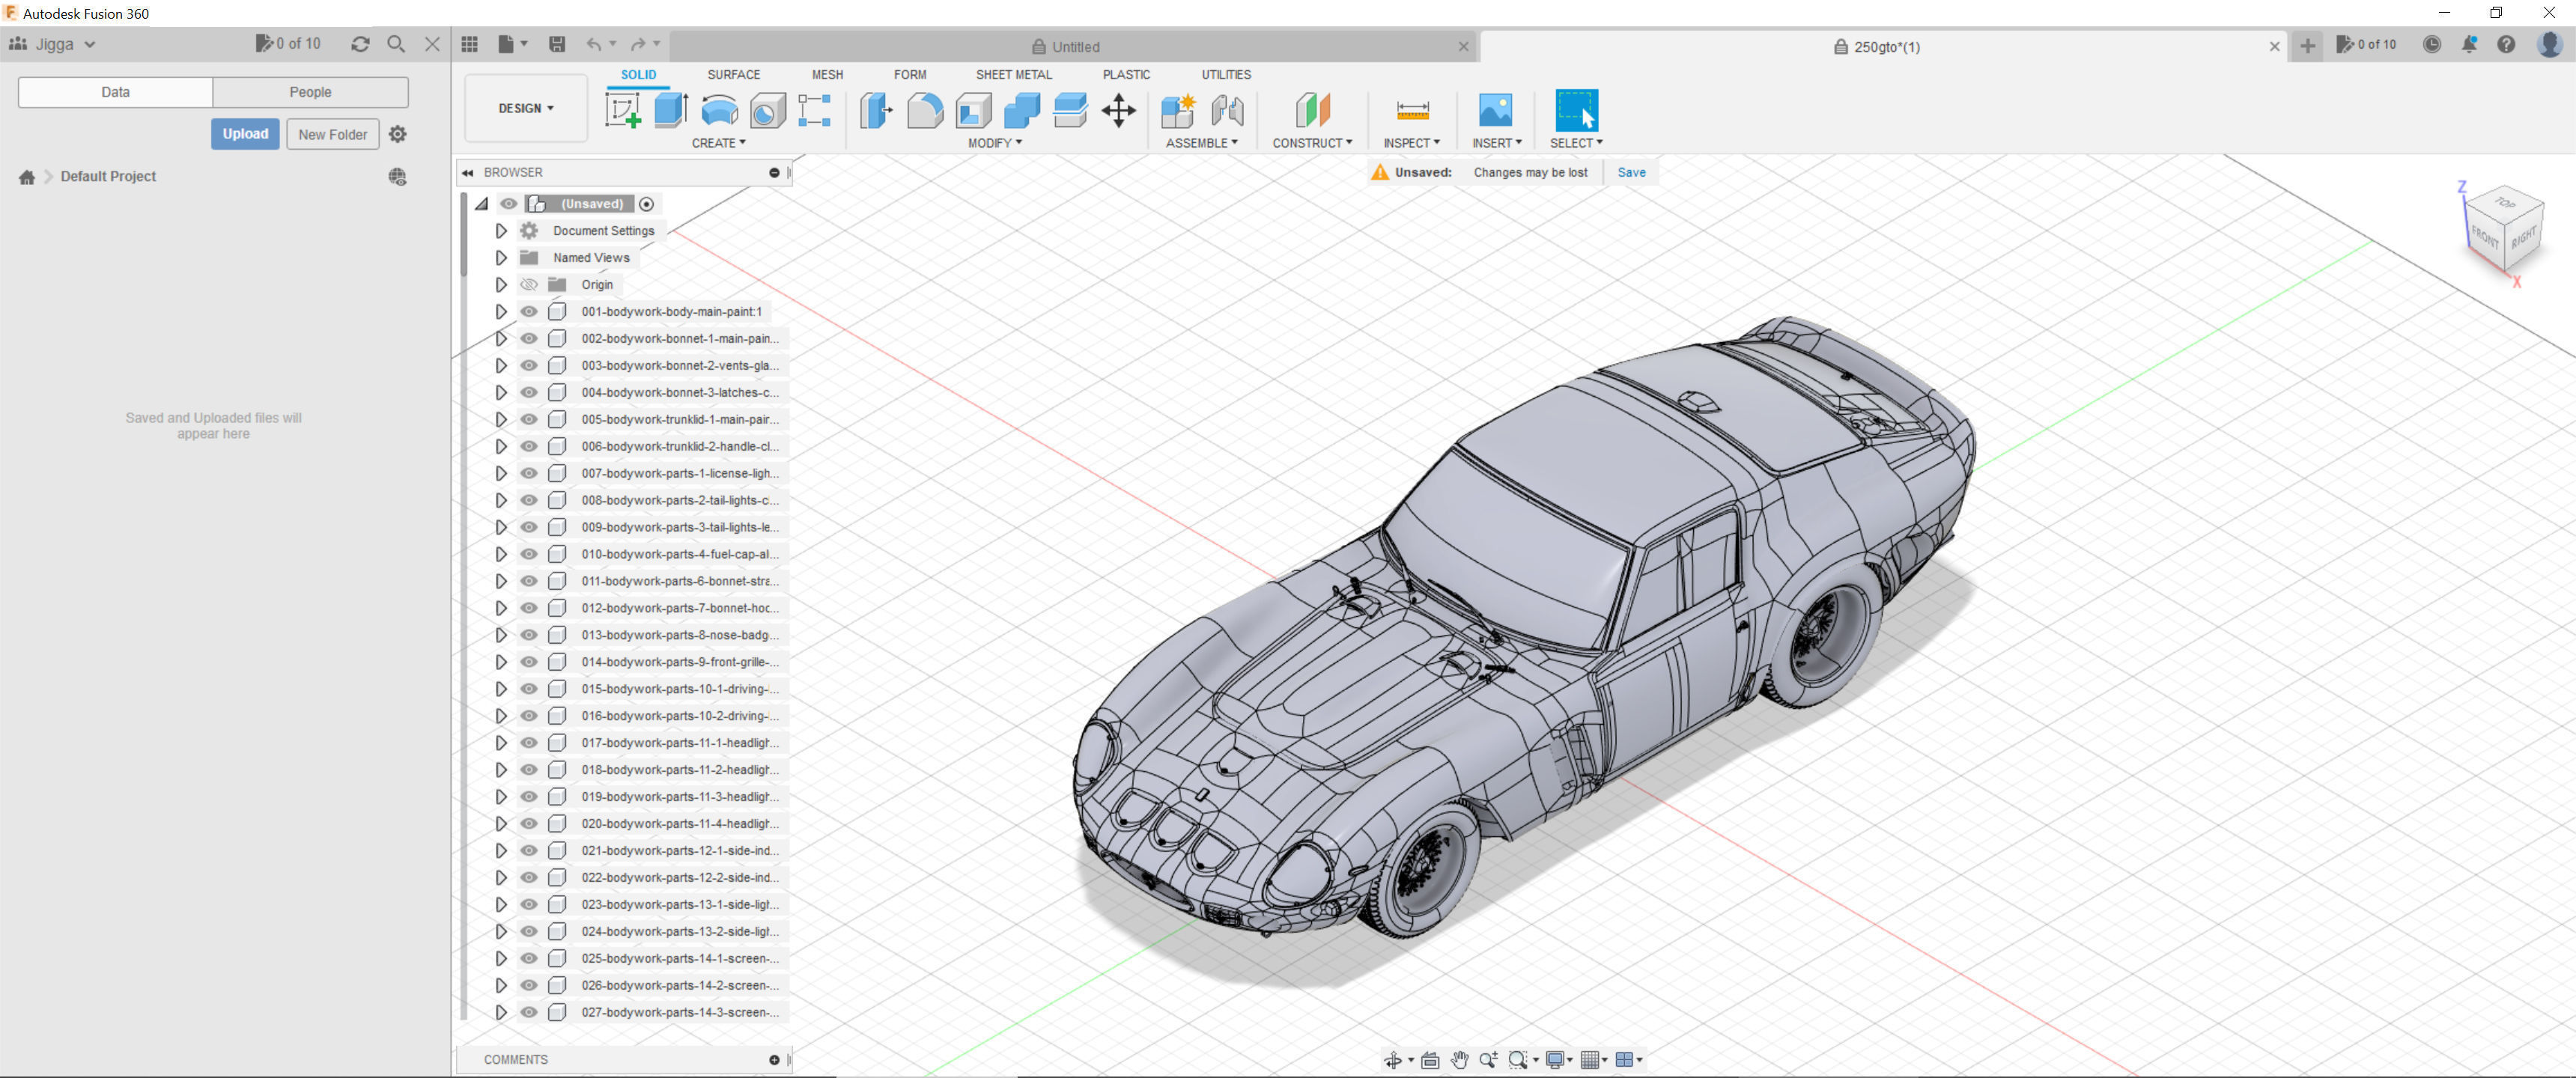Screen dimensions: 2576x1078
Task: Hide the 001-bodywork-body-main-paint component
Action: [x=529, y=312]
